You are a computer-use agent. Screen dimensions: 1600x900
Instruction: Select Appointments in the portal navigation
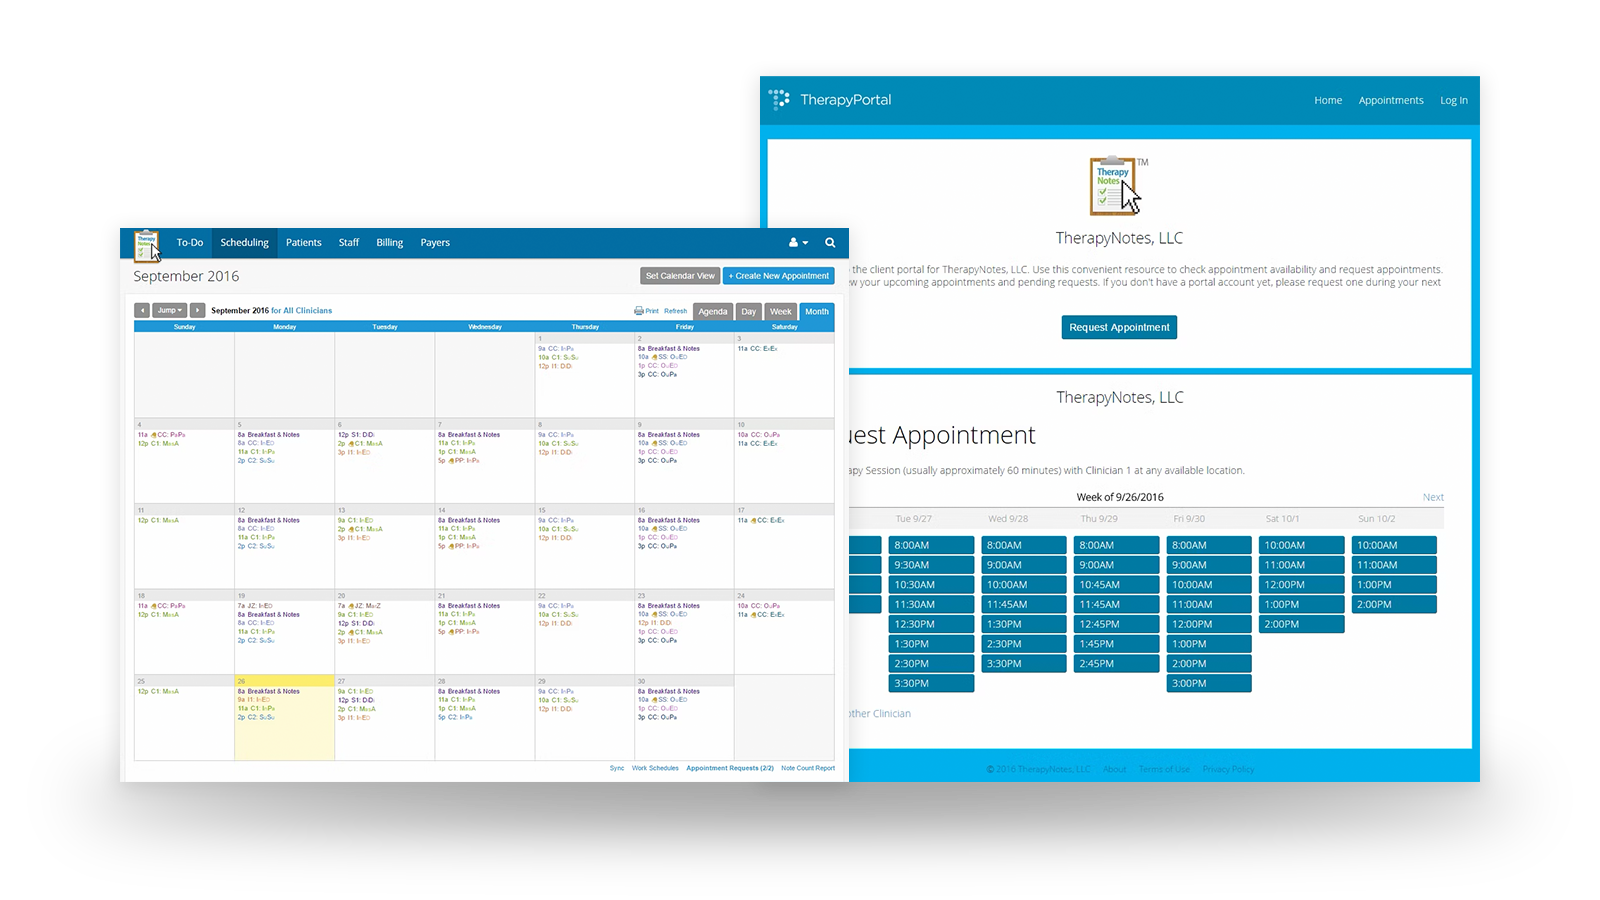1391,100
